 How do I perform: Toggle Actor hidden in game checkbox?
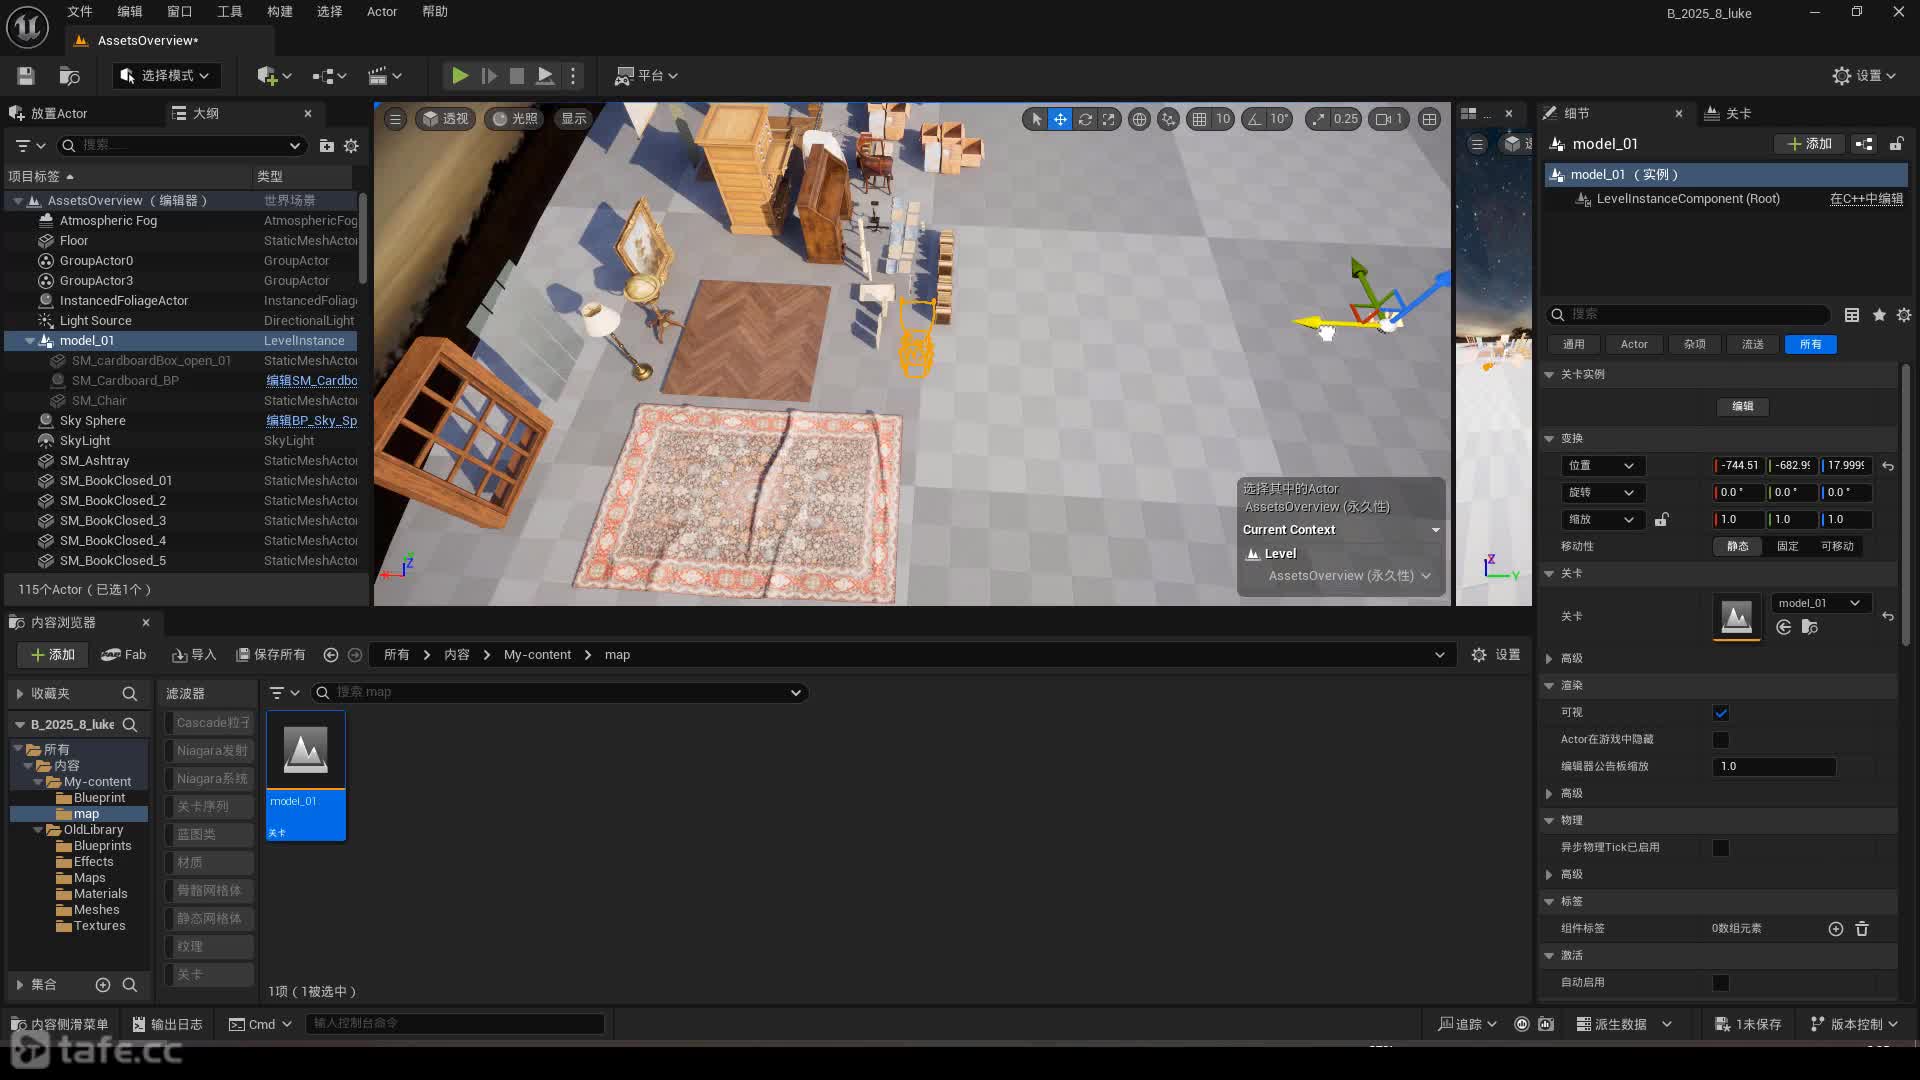1721,740
